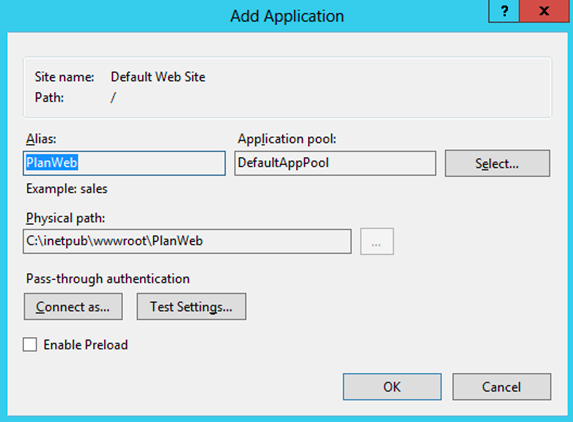
Task: Click the Physical path: label
Action: (65, 218)
